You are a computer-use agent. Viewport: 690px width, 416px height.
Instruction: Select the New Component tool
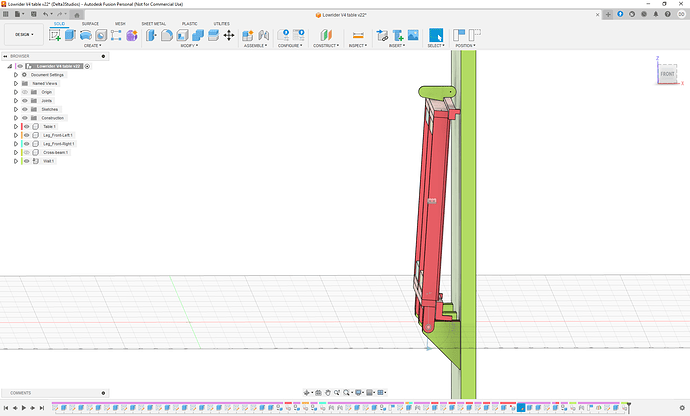[x=248, y=35]
